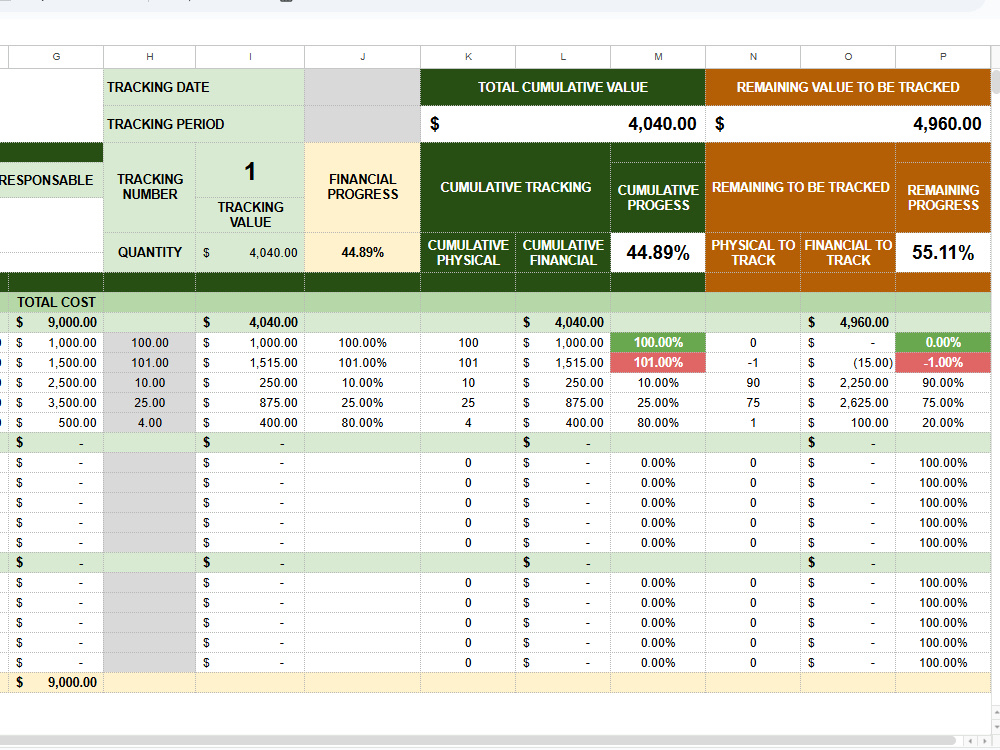Select the 44.89% financial progress cell in column J
The height and width of the screenshot is (750, 1000).
pyautogui.click(x=362, y=253)
